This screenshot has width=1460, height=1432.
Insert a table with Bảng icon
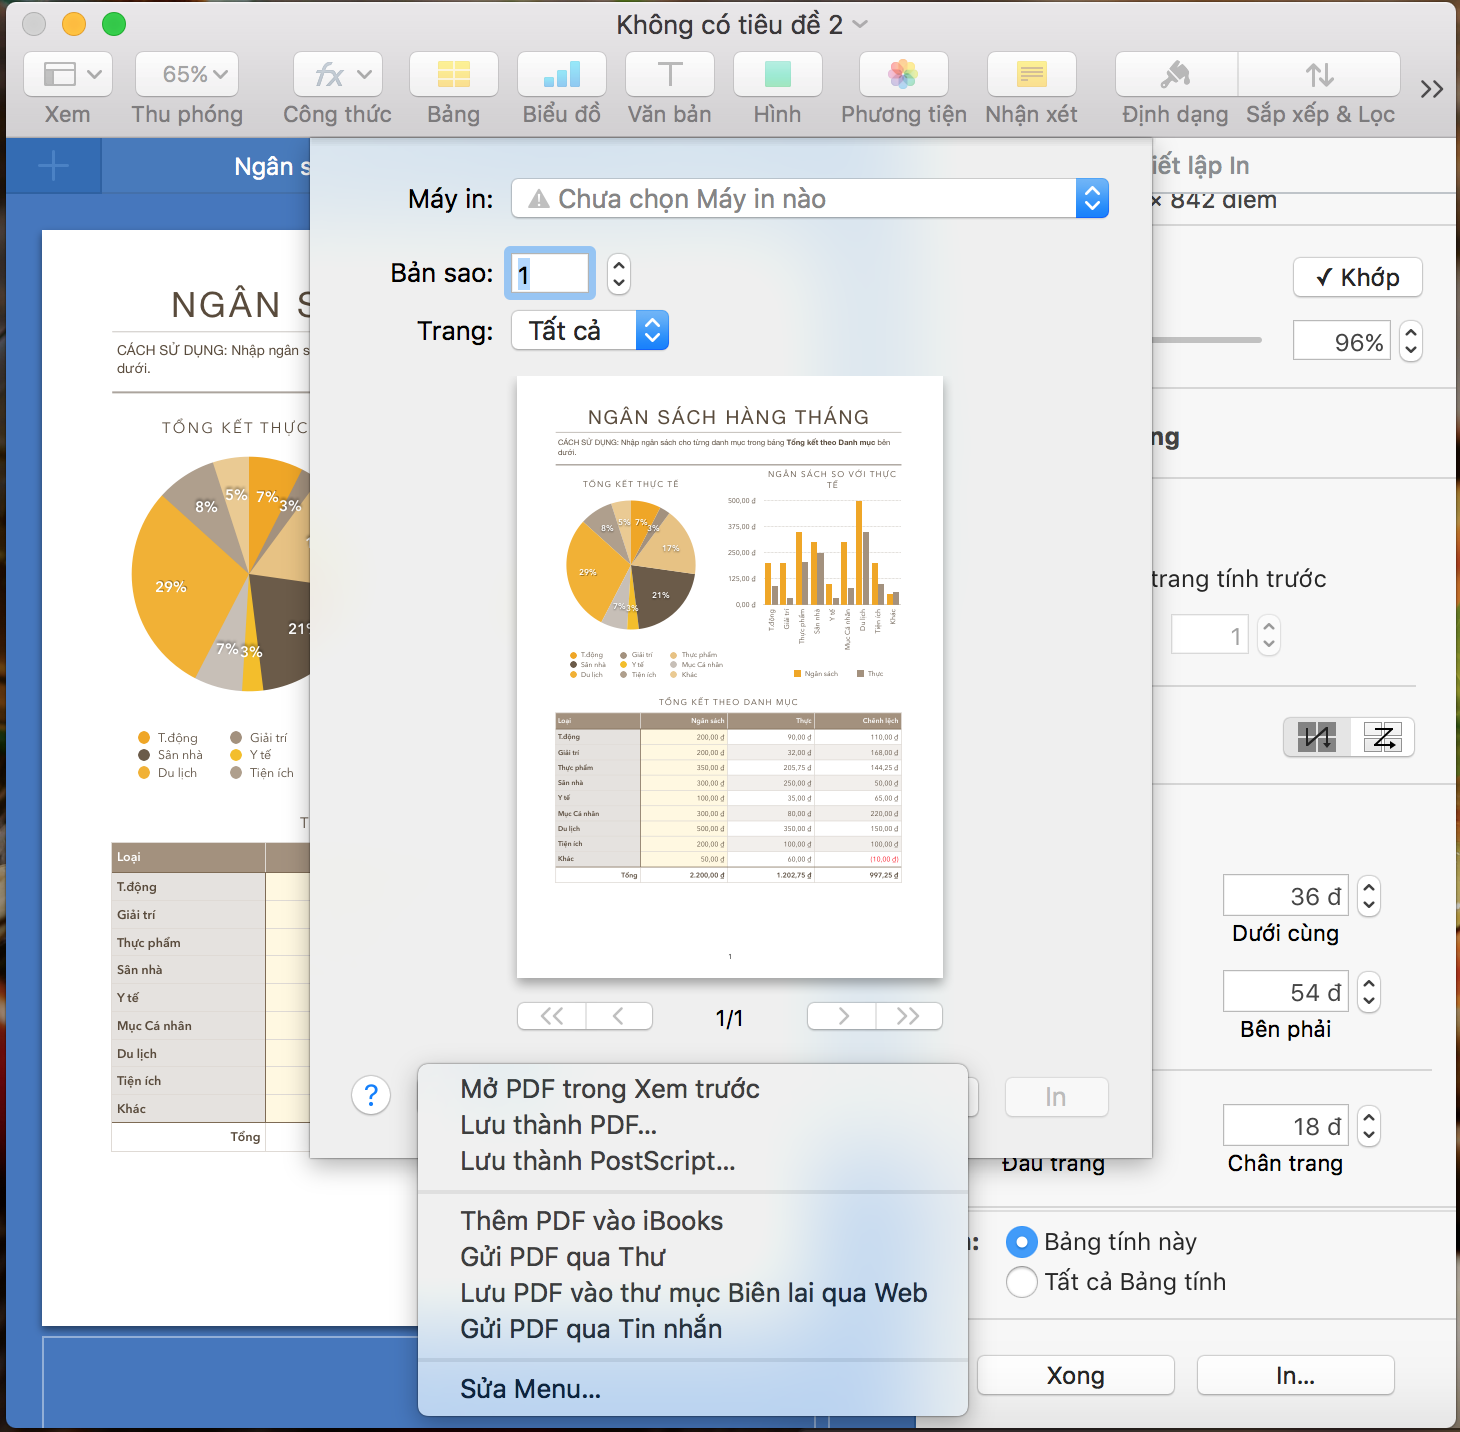coord(454,75)
